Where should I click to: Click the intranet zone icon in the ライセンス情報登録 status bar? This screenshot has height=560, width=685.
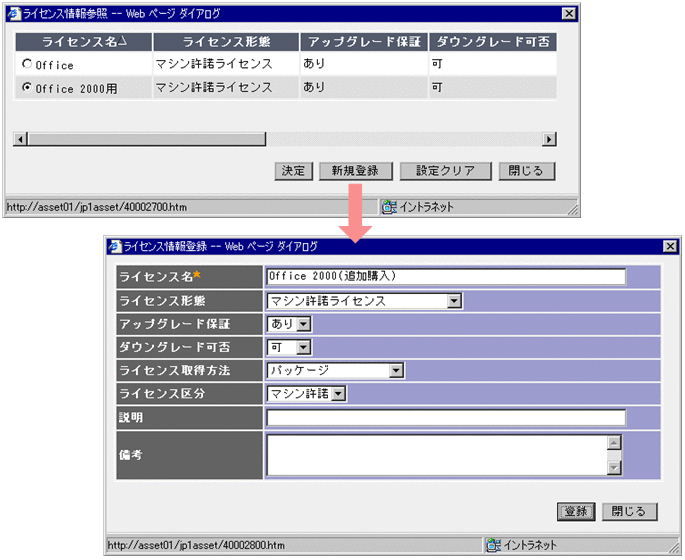pyautogui.click(x=493, y=545)
